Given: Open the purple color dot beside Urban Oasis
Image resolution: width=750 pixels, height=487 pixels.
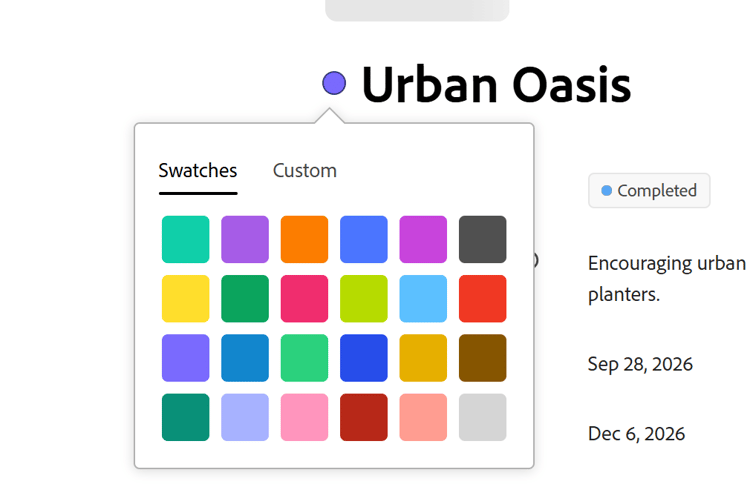Looking at the screenshot, I should pyautogui.click(x=334, y=83).
